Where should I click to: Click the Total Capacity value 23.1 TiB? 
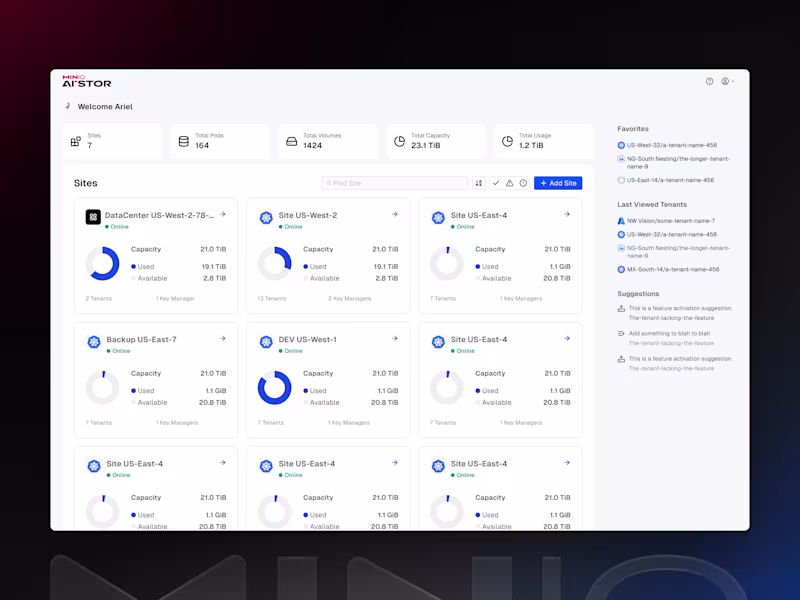(426, 145)
